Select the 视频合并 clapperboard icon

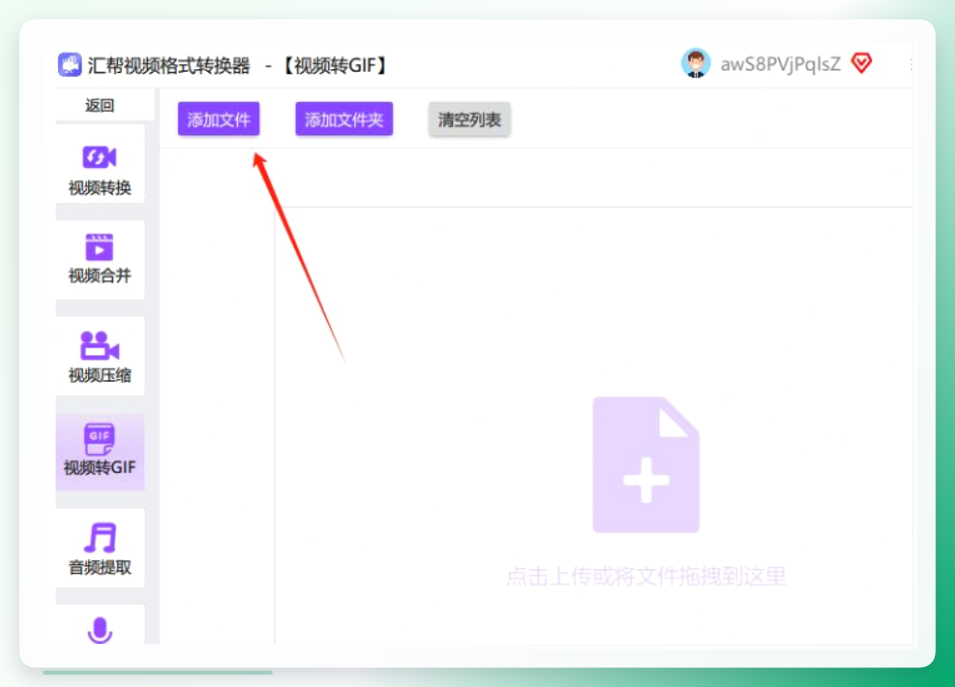coord(99,247)
